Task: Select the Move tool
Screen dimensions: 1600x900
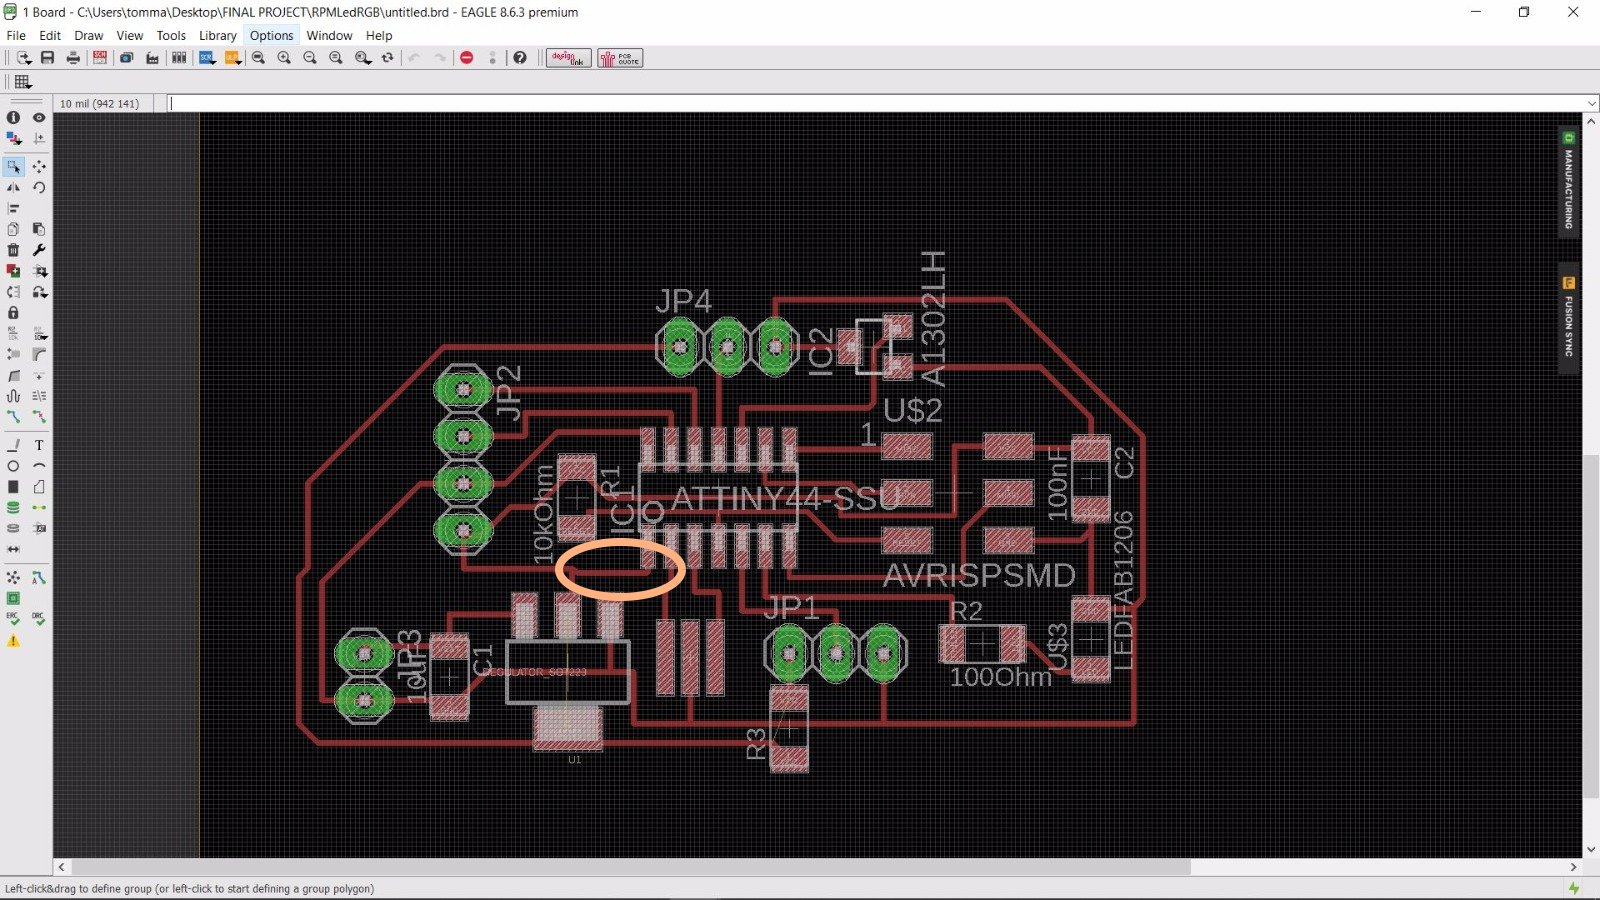Action: (39, 166)
